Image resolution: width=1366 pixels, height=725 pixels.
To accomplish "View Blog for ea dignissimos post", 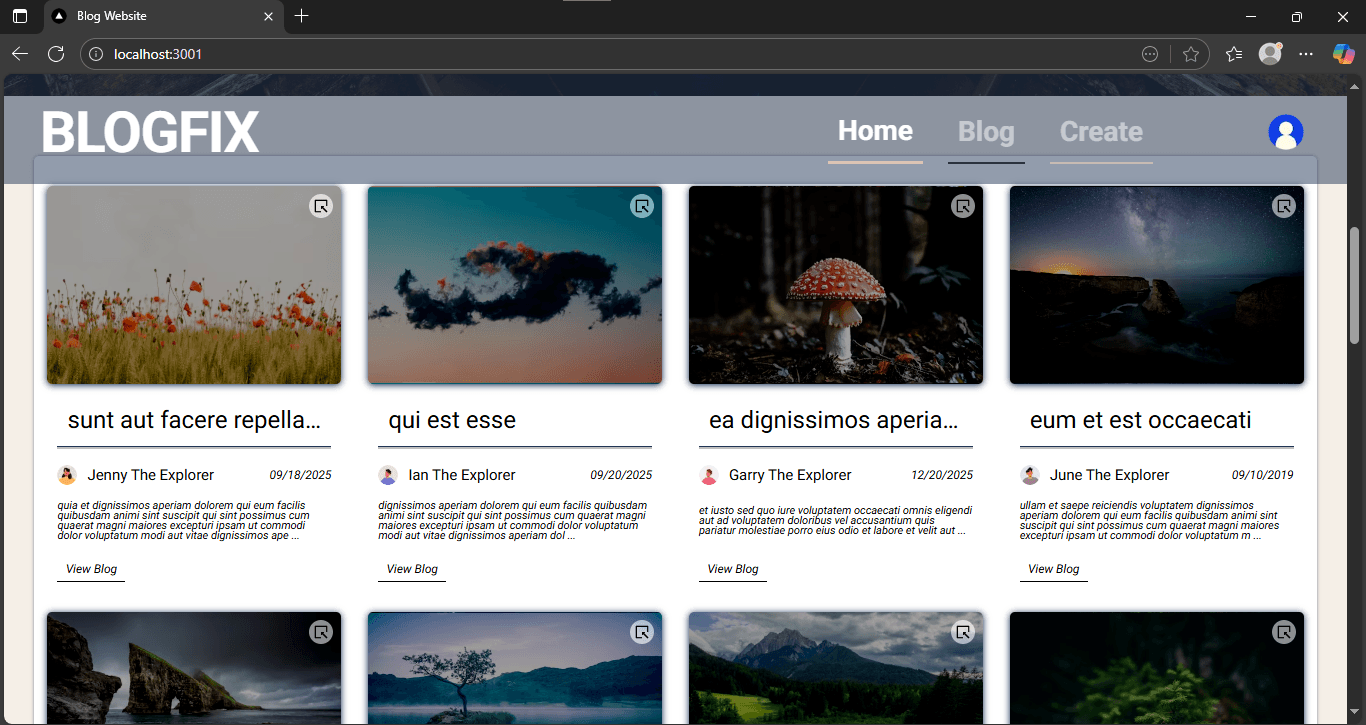I will point(733,569).
